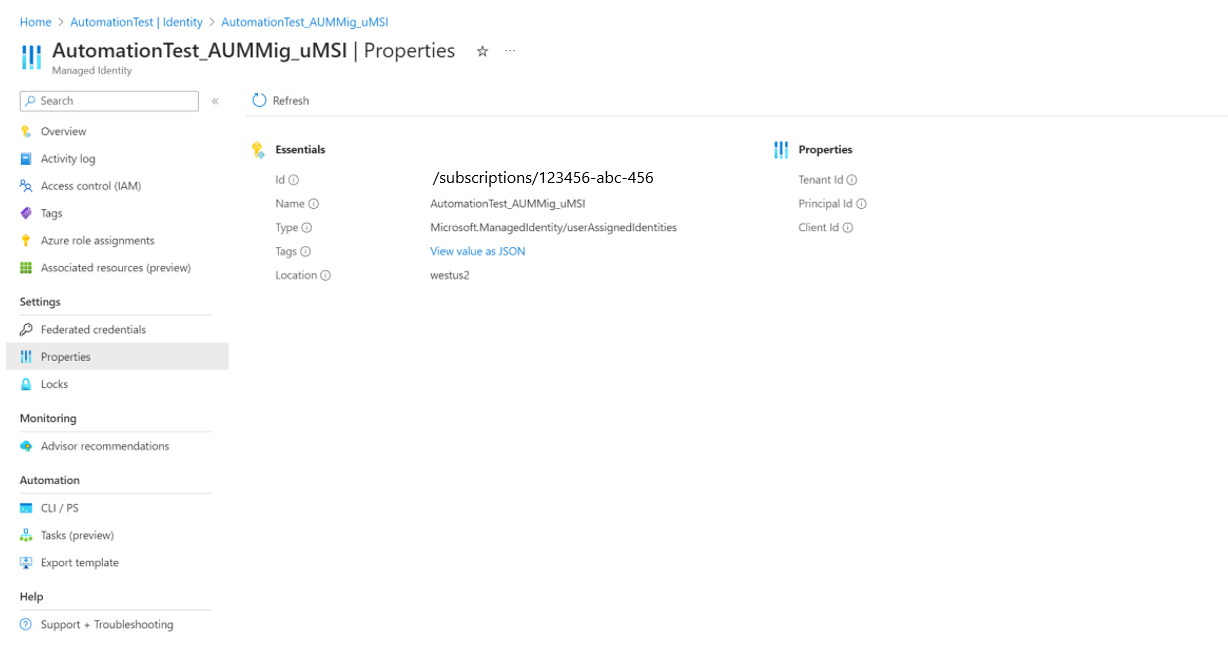Viewport: 1228px width, 651px height.
Task: Click the Managed Identity icon beside title
Action: (31, 56)
